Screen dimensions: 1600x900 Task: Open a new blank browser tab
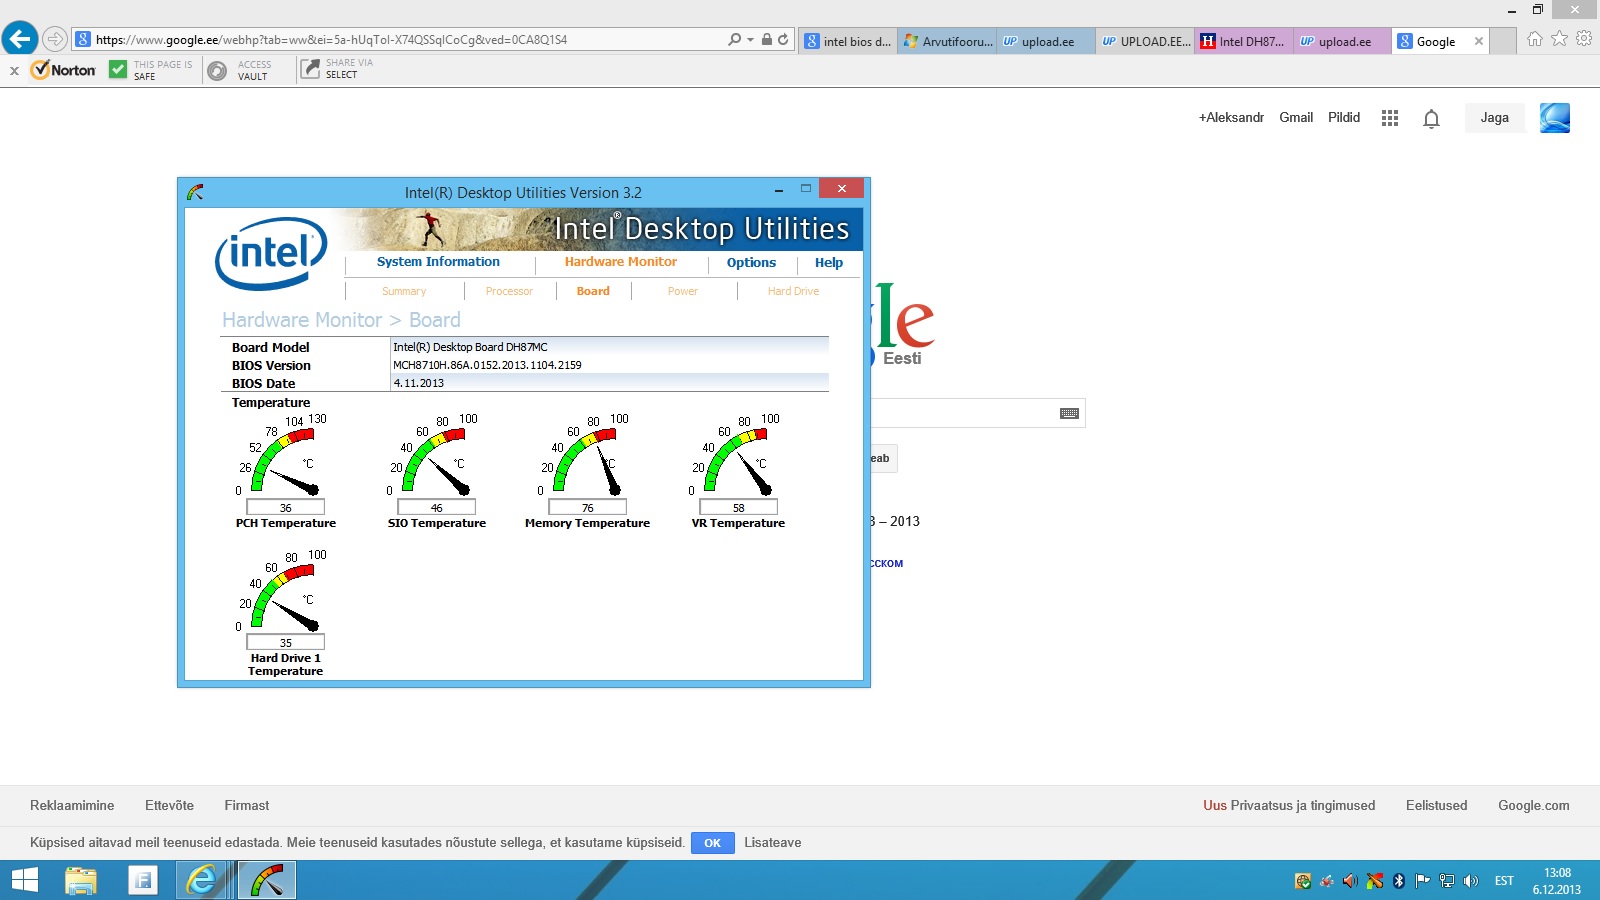1503,41
